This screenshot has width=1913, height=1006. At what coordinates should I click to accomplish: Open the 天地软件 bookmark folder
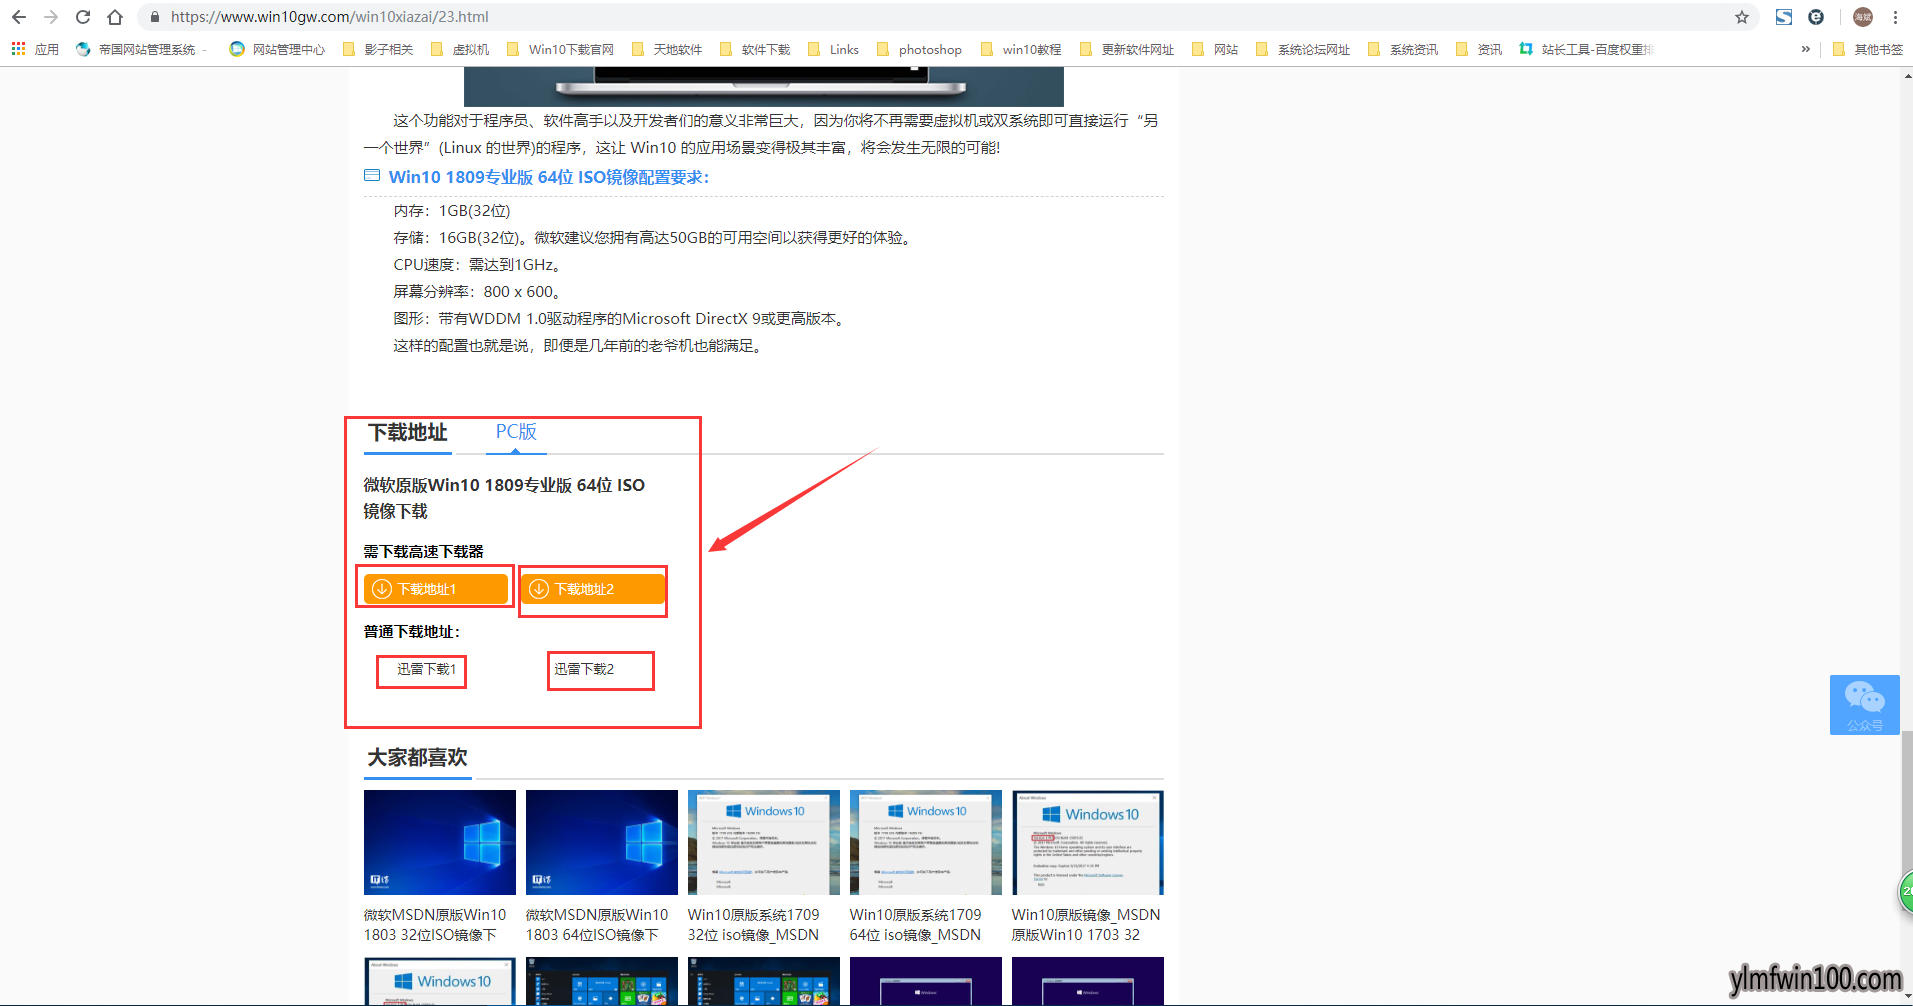(667, 49)
